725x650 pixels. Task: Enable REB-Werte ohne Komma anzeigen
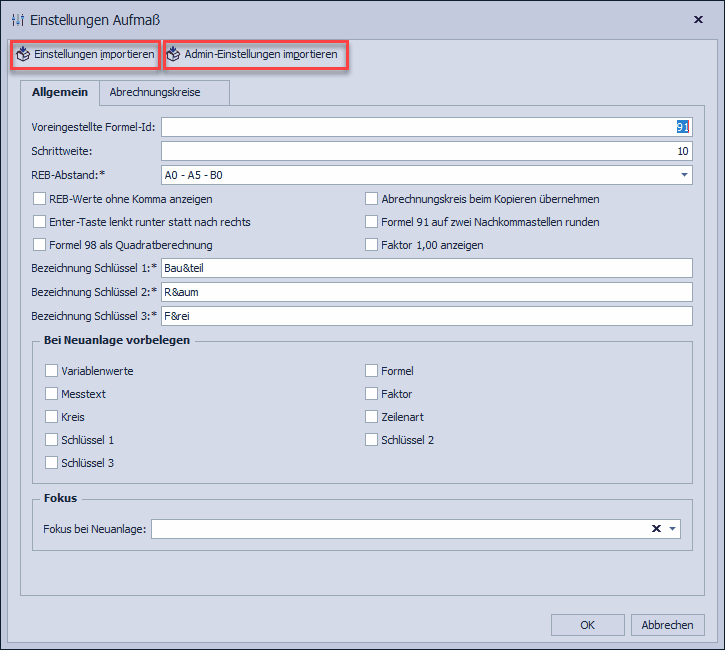pyautogui.click(x=40, y=199)
